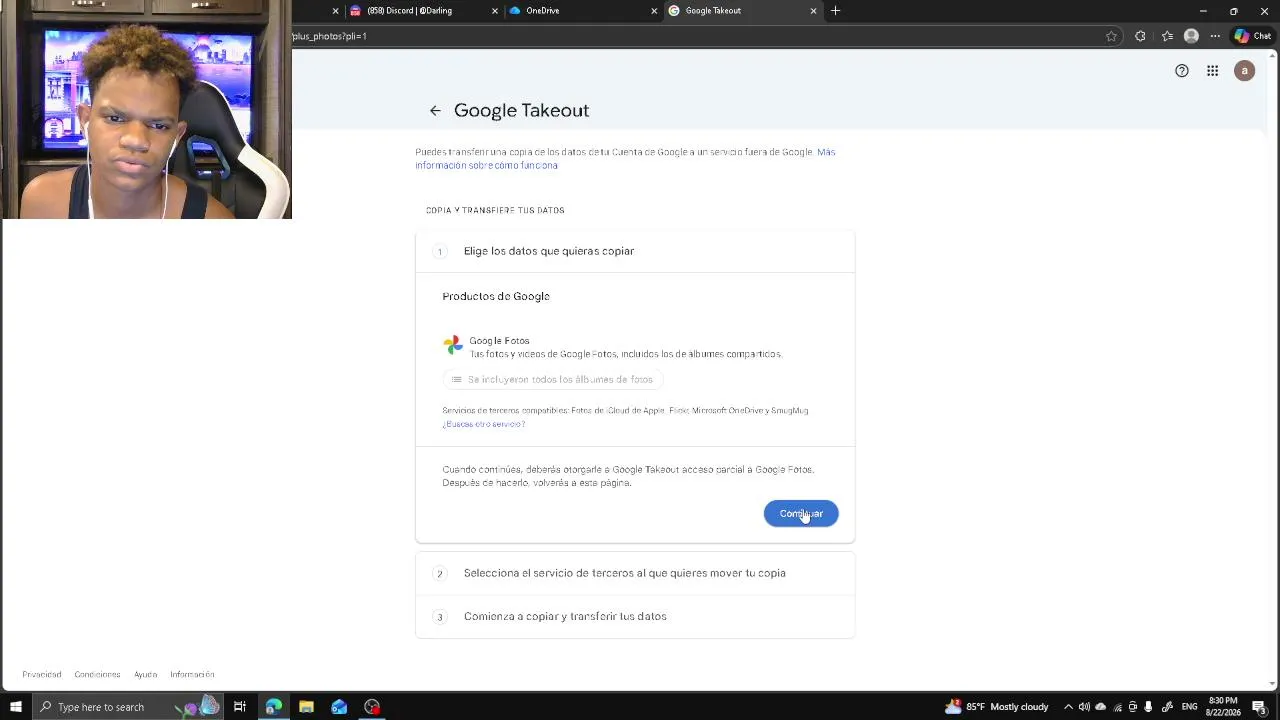Open the notification center icon
Image resolution: width=1280 pixels, height=720 pixels.
(x=1259, y=707)
